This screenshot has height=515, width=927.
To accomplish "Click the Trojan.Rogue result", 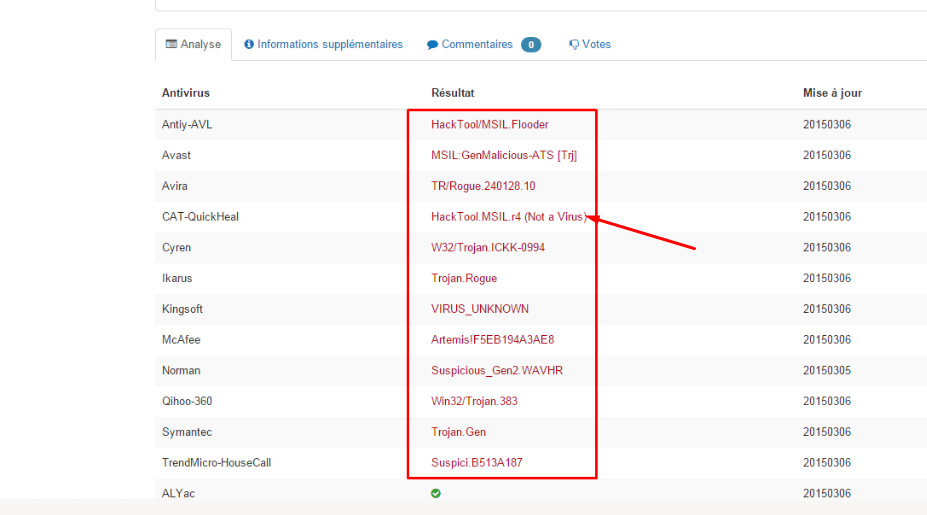I will coord(464,278).
